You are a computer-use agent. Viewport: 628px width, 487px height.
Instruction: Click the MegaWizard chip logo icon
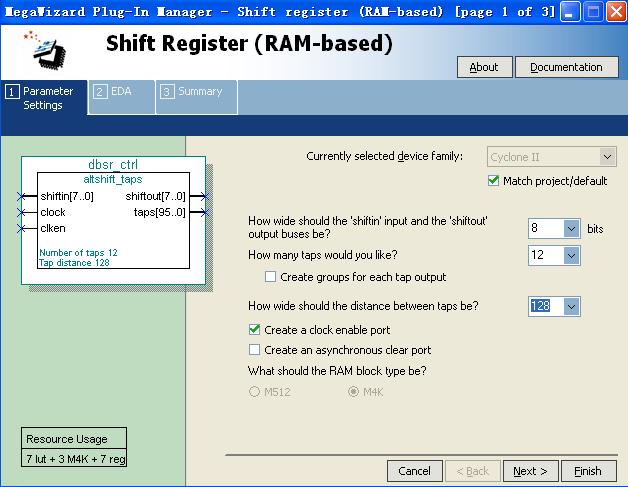pyautogui.click(x=47, y=51)
